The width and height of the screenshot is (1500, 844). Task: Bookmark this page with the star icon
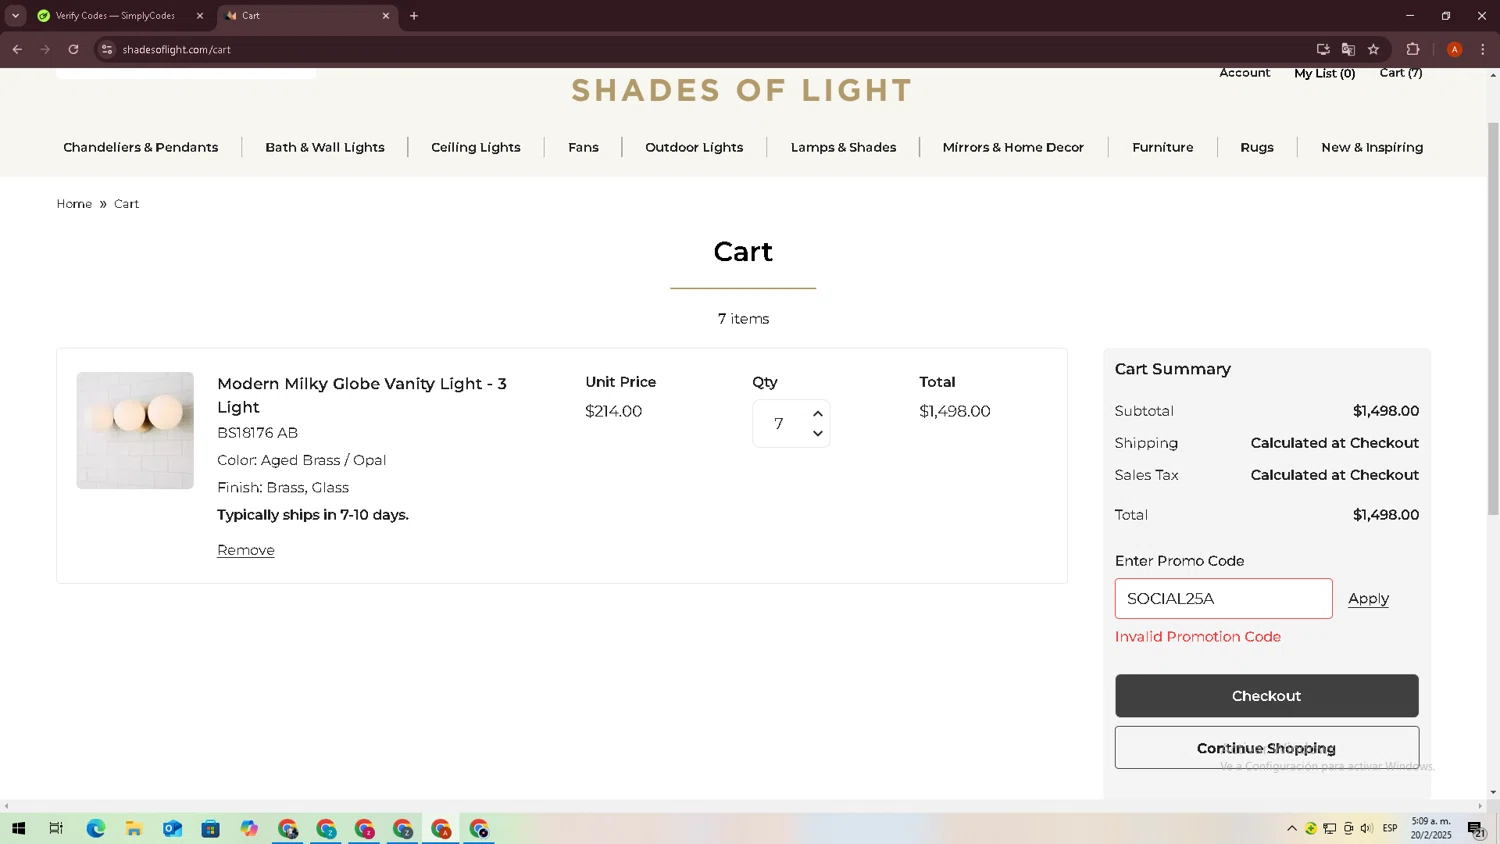1374,49
